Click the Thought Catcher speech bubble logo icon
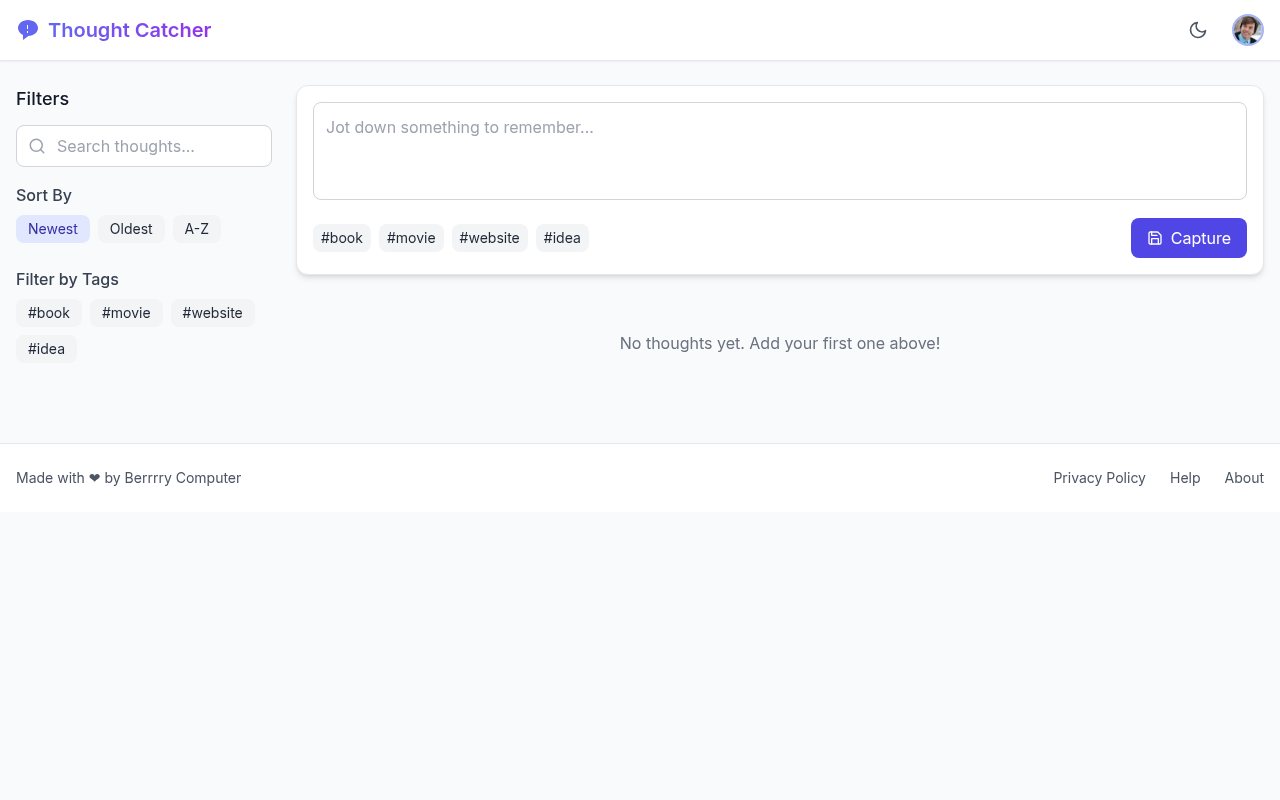 tap(27, 29)
